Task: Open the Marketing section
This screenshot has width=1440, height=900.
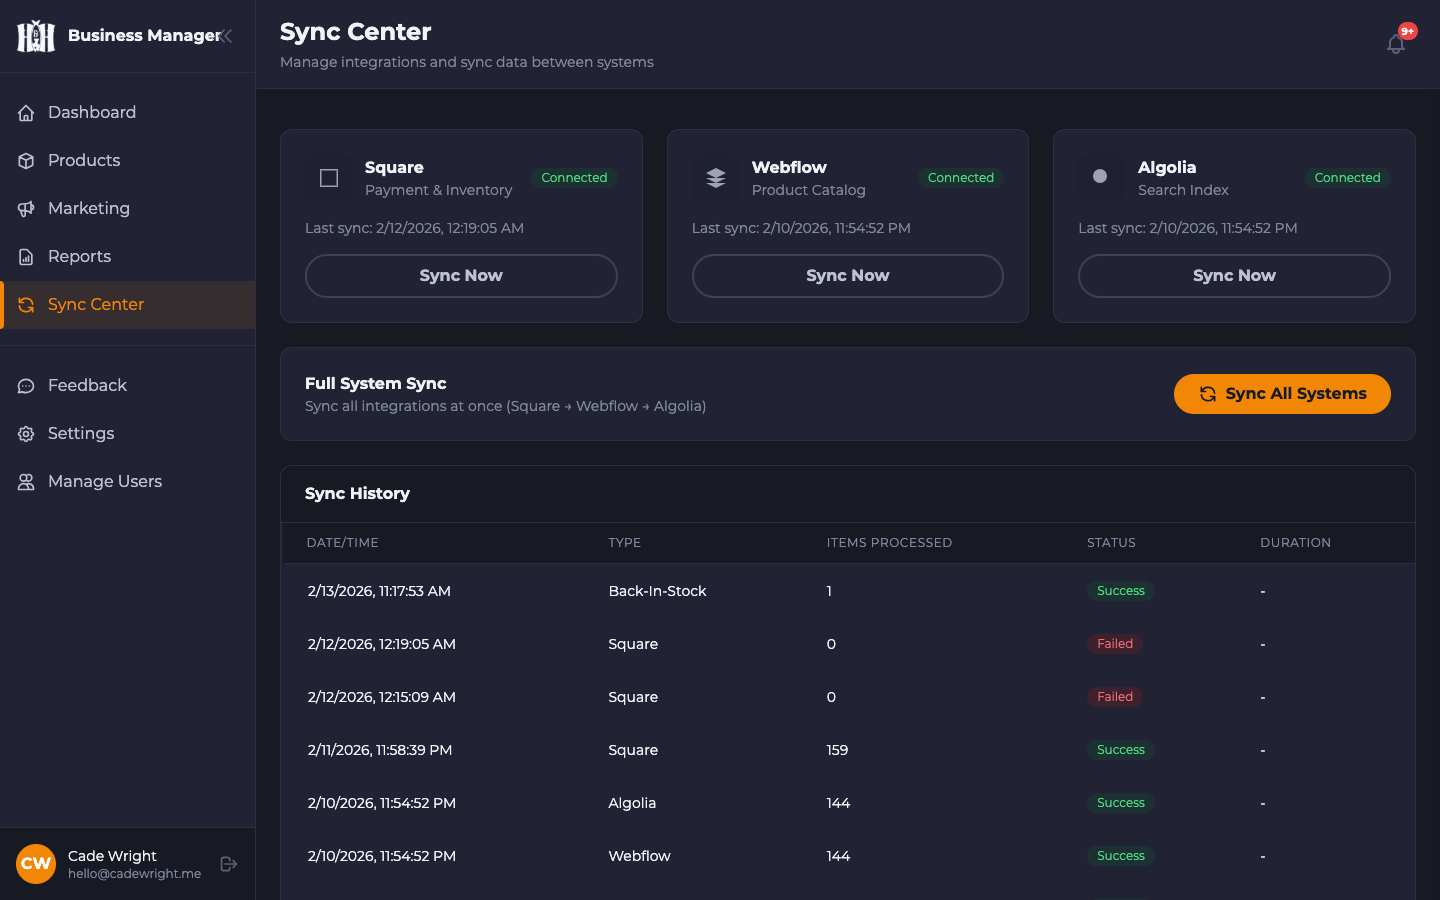Action: [x=128, y=209]
